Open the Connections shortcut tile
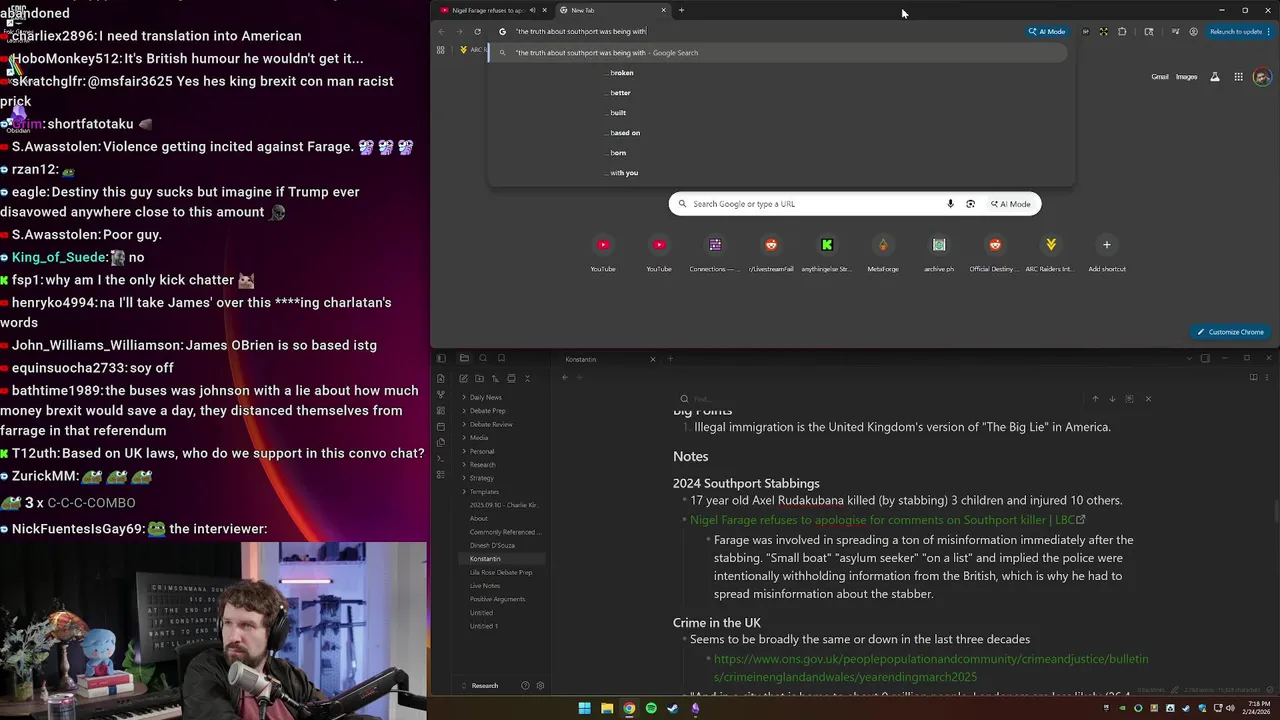1280x720 pixels. tap(715, 252)
